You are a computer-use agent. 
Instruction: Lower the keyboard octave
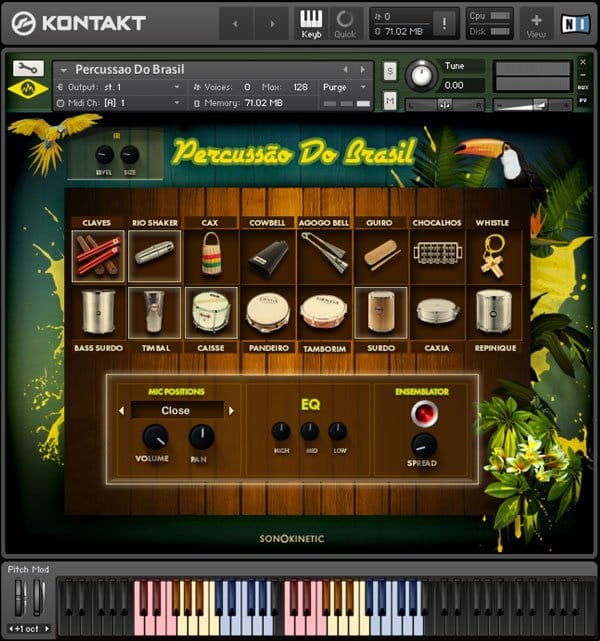(x=11, y=628)
